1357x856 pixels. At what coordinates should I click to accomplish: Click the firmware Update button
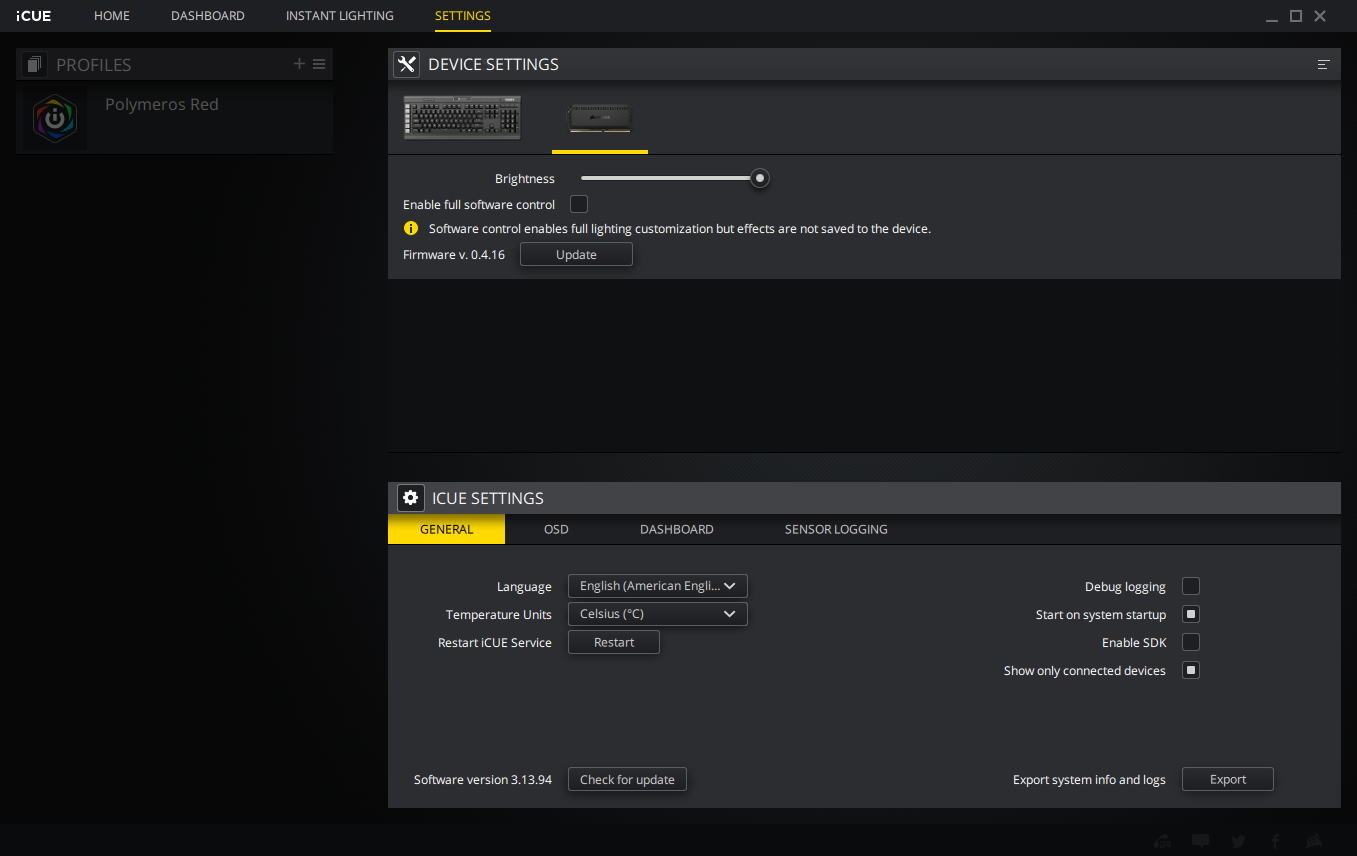576,255
